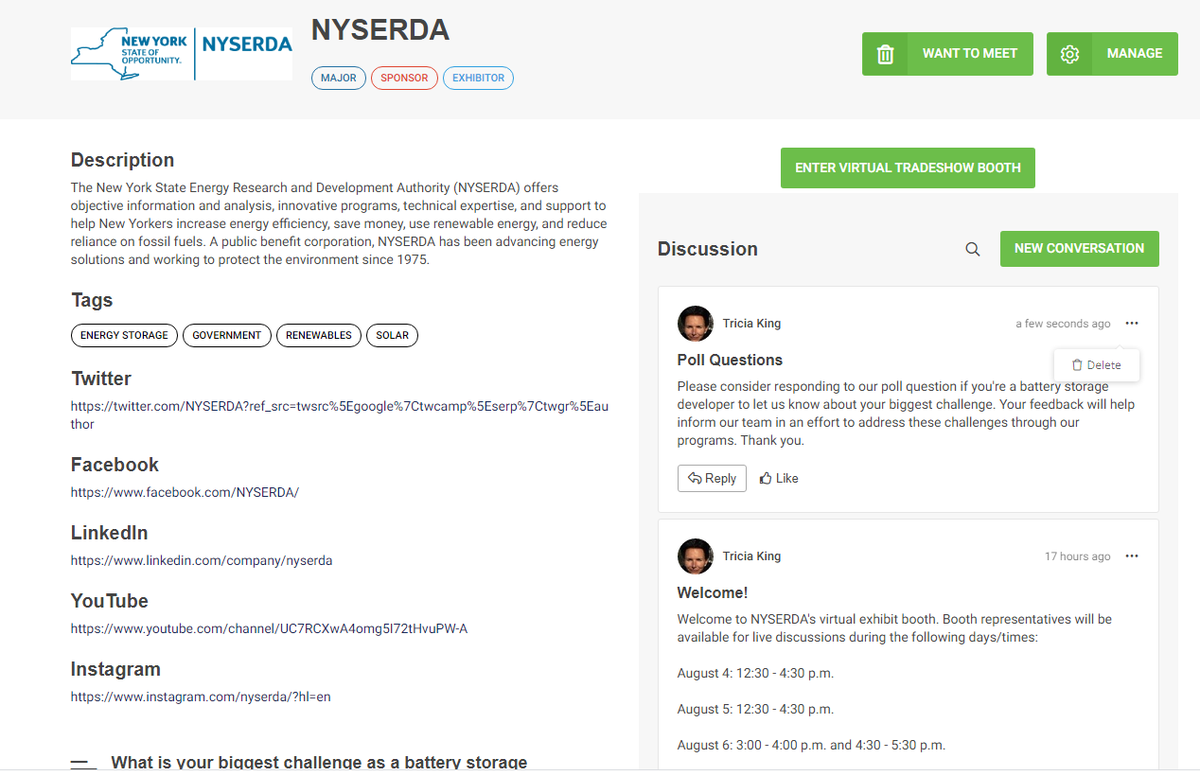This screenshot has width=1200, height=776.
Task: Select Delete from the post menu
Action: tap(1096, 365)
